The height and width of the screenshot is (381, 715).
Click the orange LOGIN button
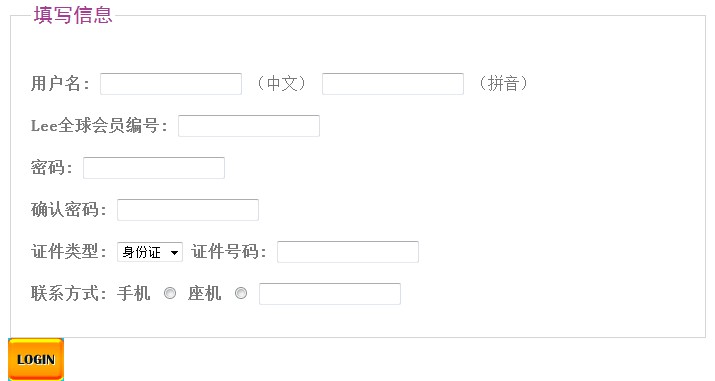point(36,359)
